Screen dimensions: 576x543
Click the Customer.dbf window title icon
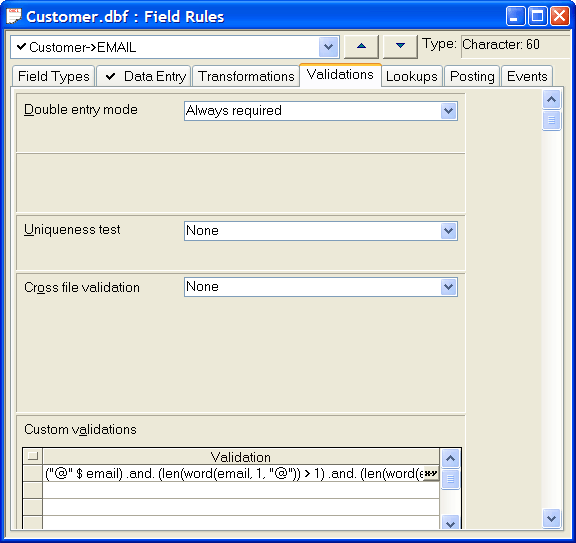(x=14, y=16)
